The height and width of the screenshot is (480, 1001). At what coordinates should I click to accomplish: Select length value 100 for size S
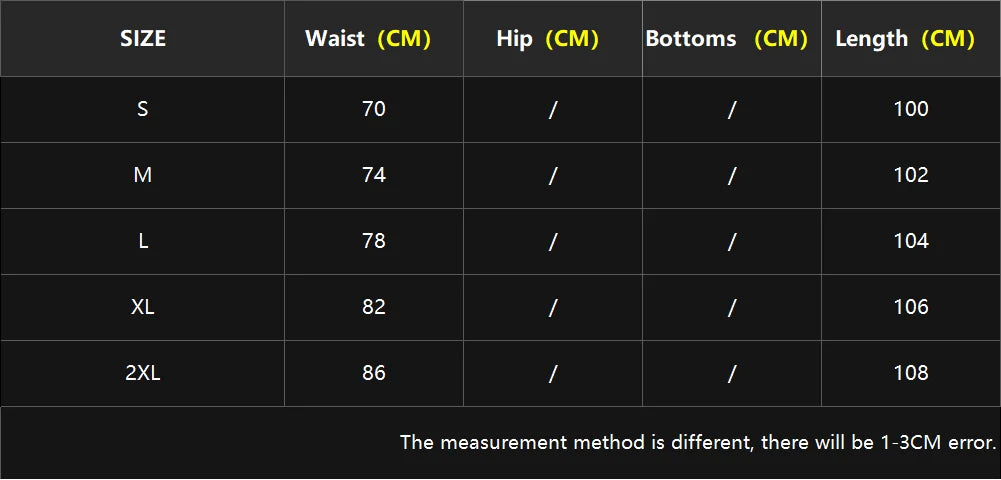911,109
